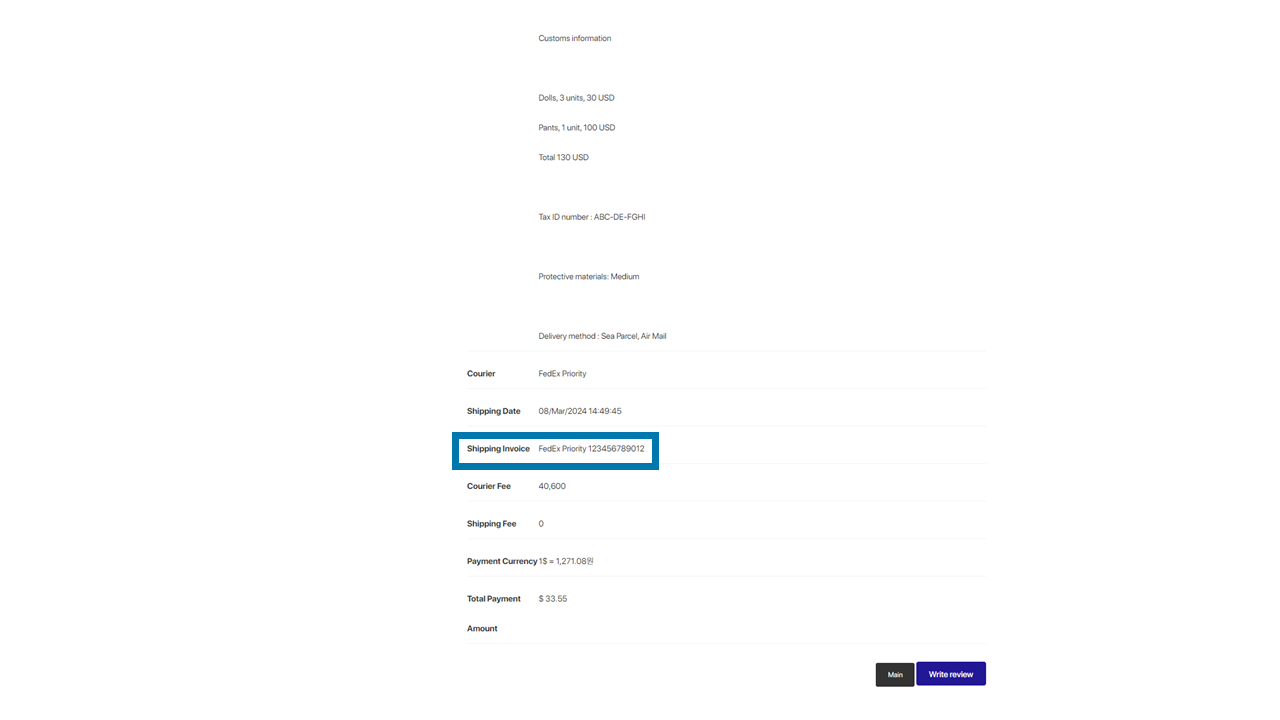The width and height of the screenshot is (1280, 720).
Task: Select the Shipping Invoice label
Action: coord(498,449)
